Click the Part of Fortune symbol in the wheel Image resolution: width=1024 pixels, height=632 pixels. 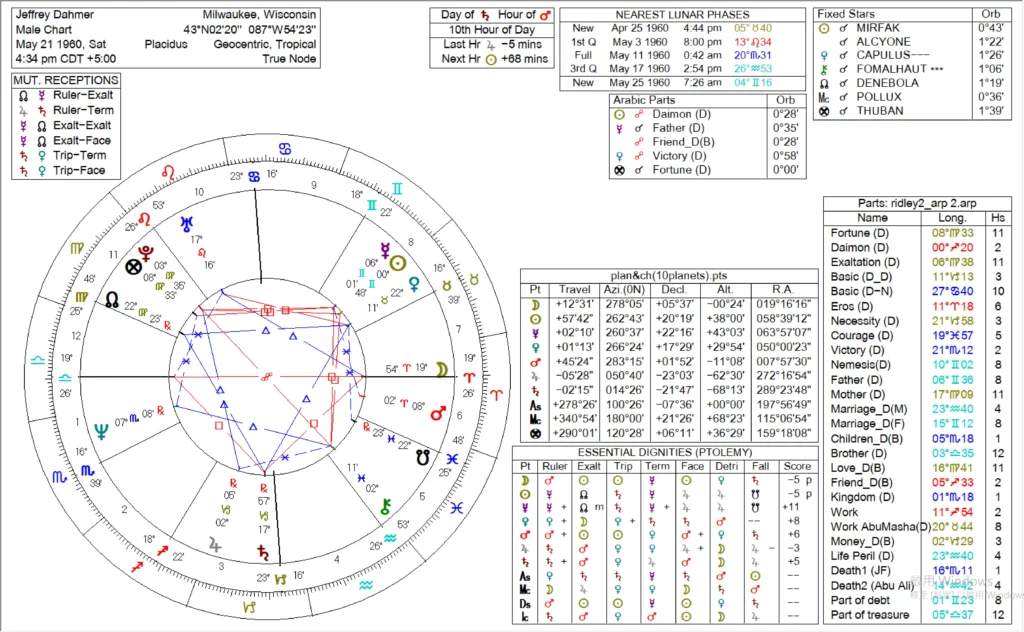(x=131, y=267)
